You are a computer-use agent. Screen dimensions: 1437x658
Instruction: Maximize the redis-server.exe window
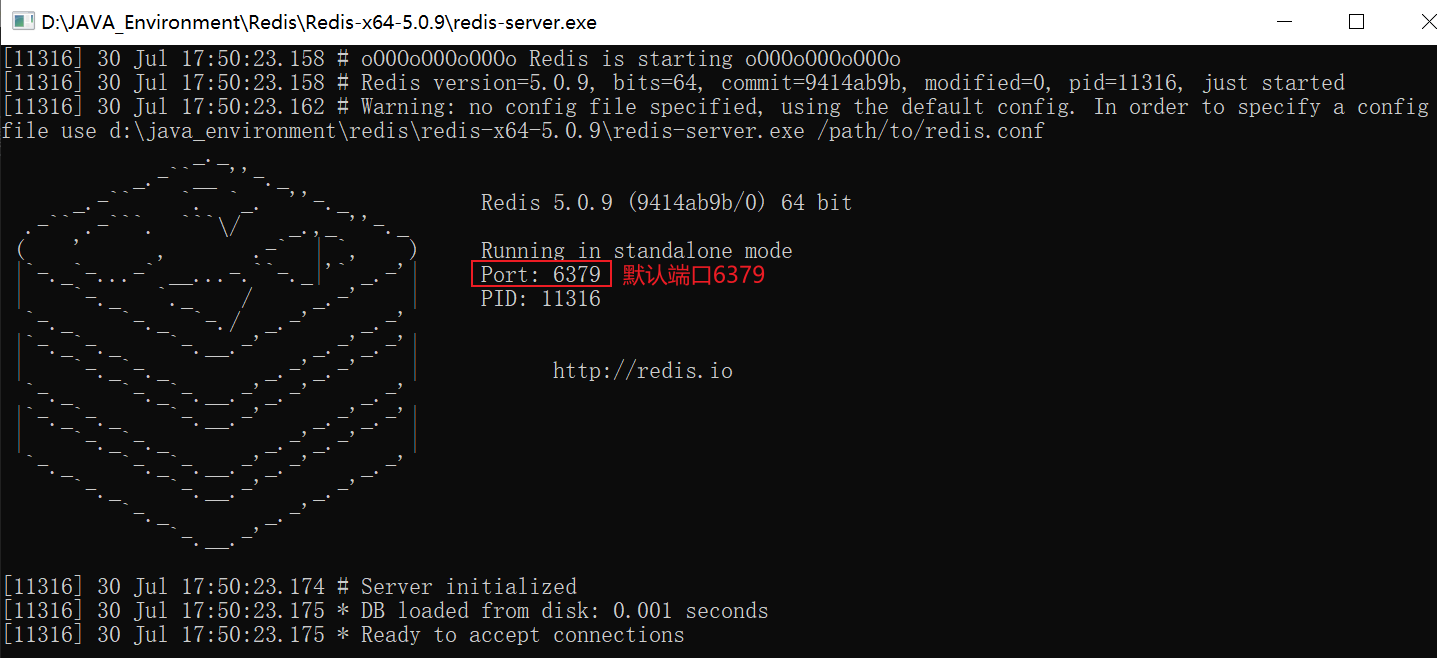1356,21
